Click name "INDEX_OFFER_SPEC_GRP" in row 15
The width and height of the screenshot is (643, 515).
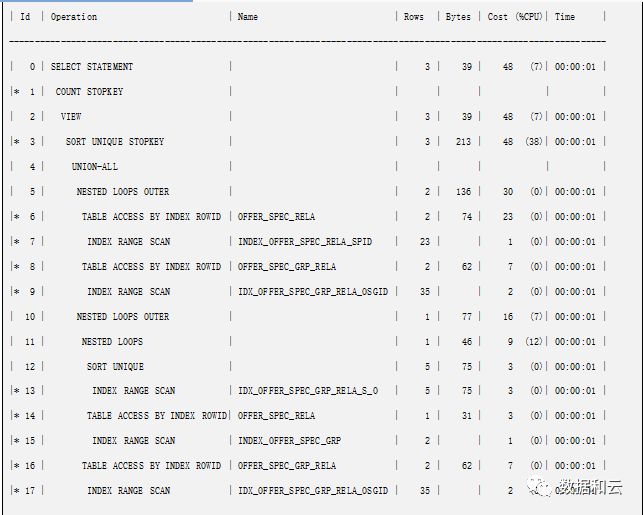[x=290, y=441]
